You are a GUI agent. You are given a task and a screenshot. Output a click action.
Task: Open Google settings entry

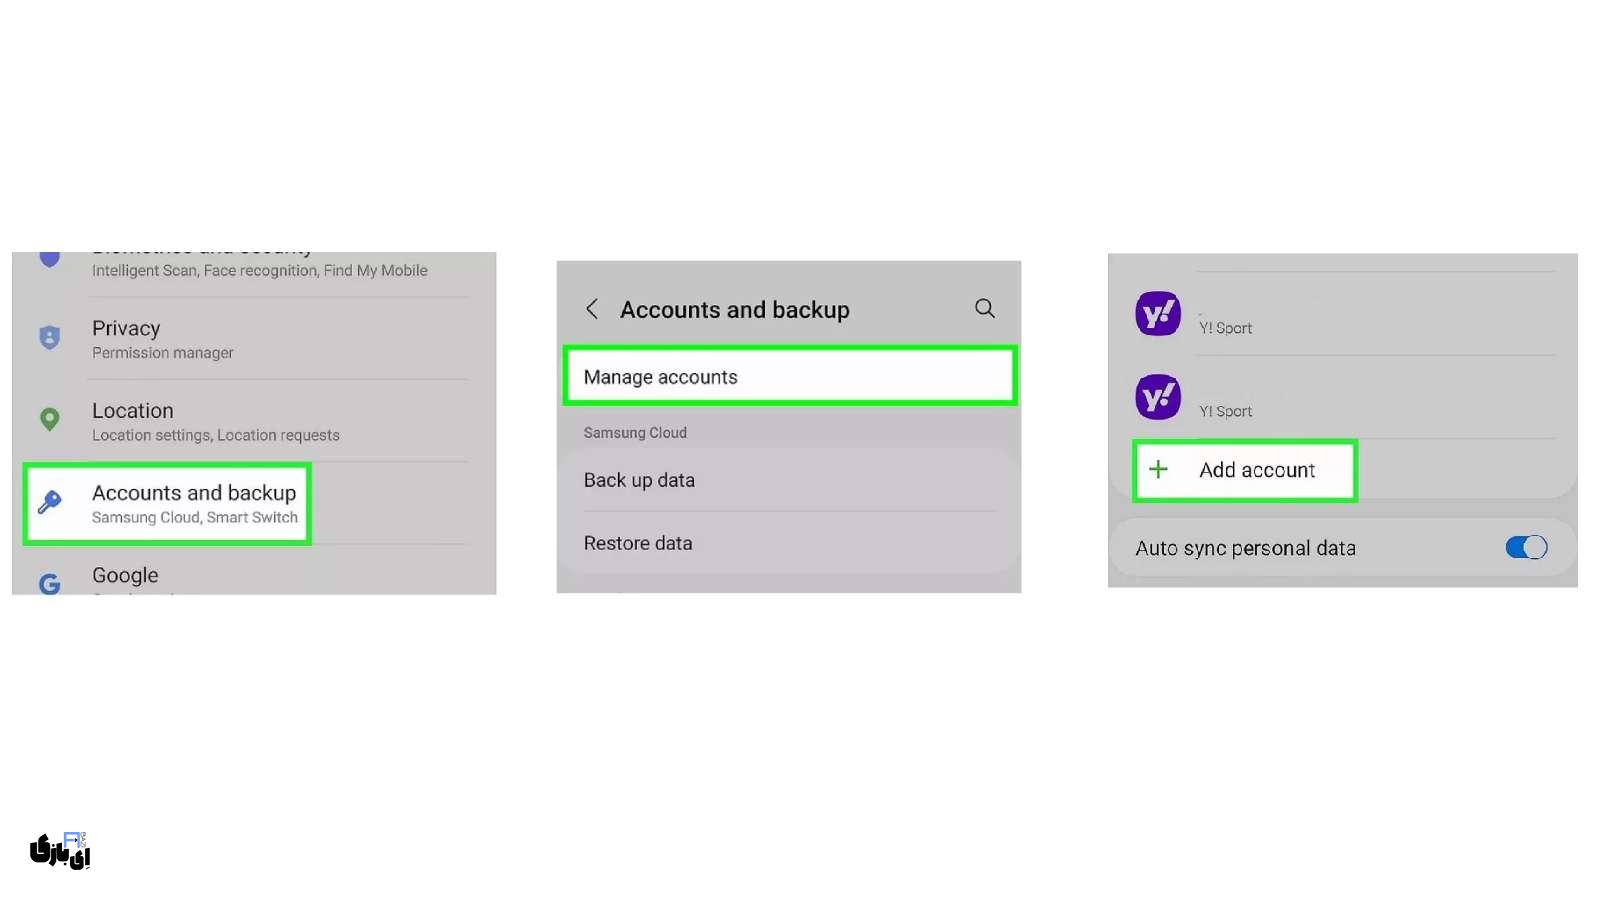(125, 576)
